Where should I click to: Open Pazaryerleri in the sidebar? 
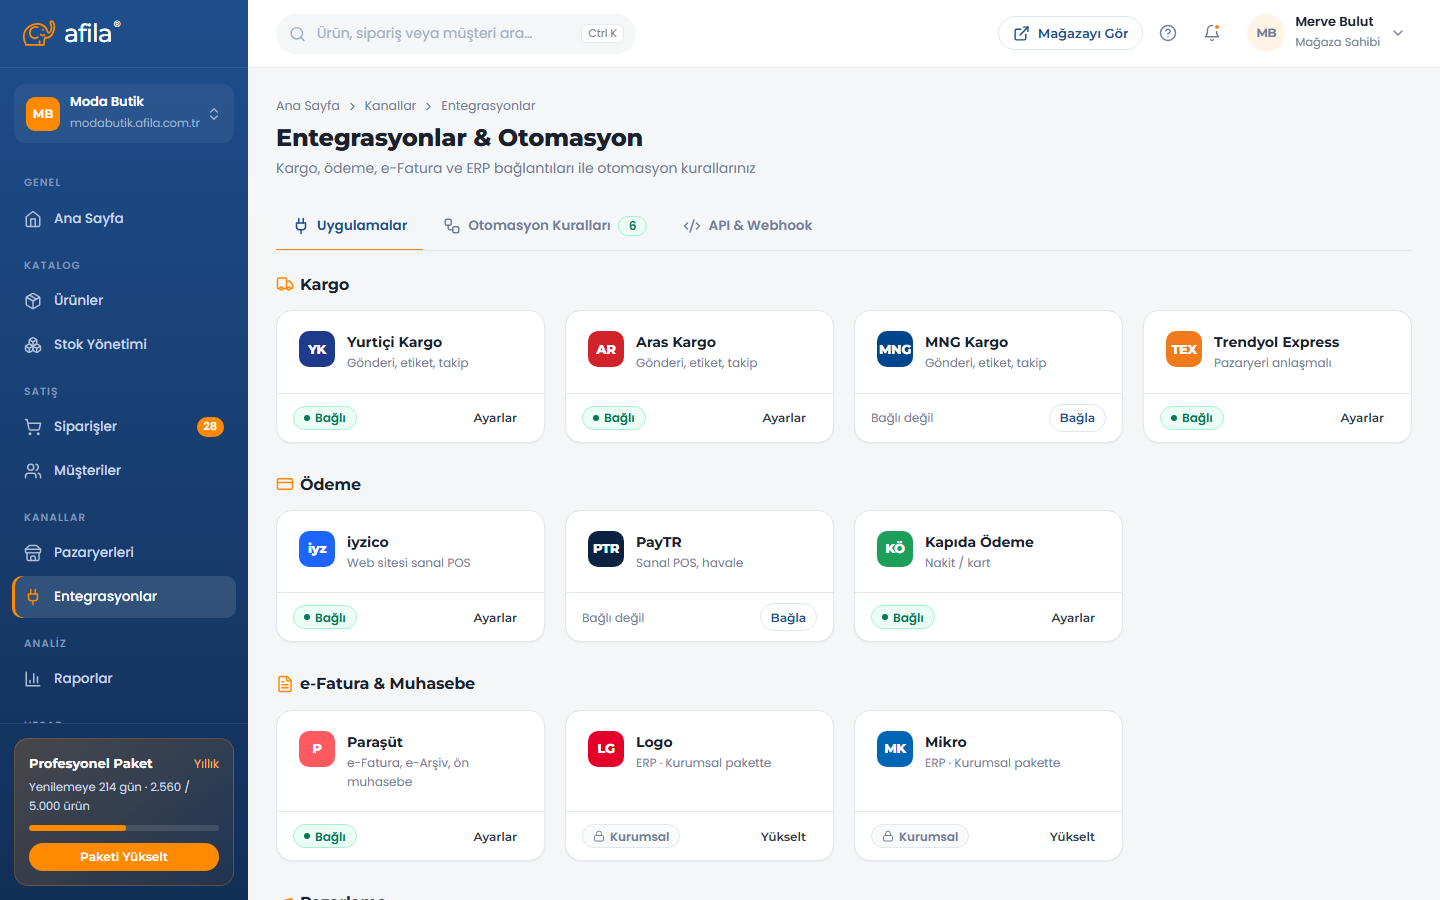pos(124,553)
